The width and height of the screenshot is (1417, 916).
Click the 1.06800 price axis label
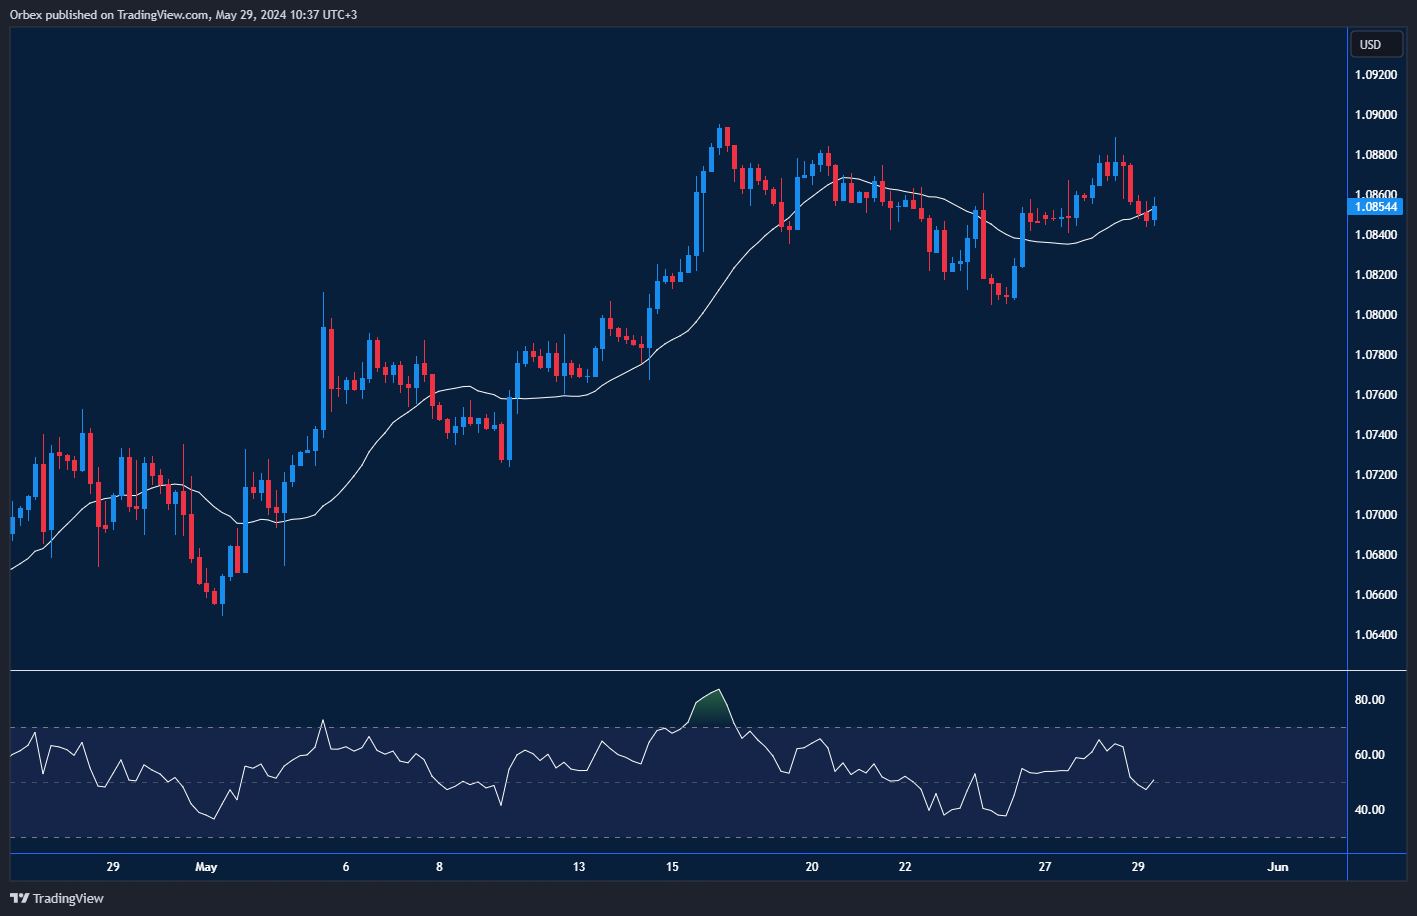click(x=1376, y=555)
